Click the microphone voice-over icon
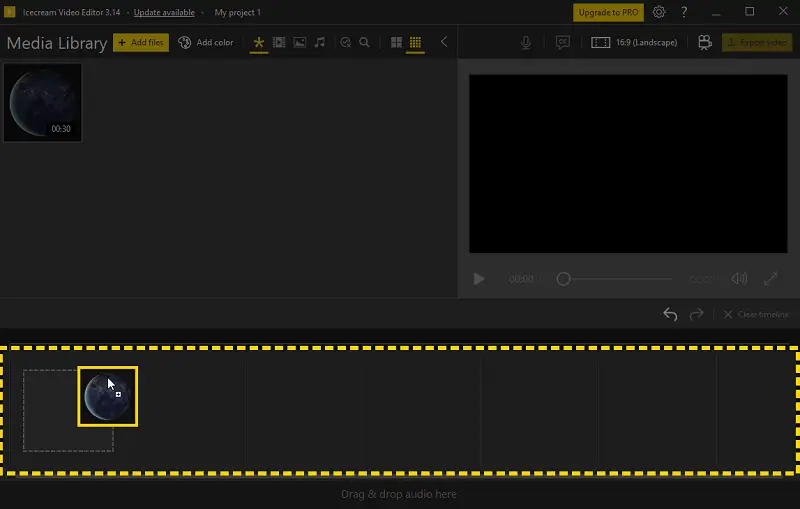800x509 pixels. point(526,42)
